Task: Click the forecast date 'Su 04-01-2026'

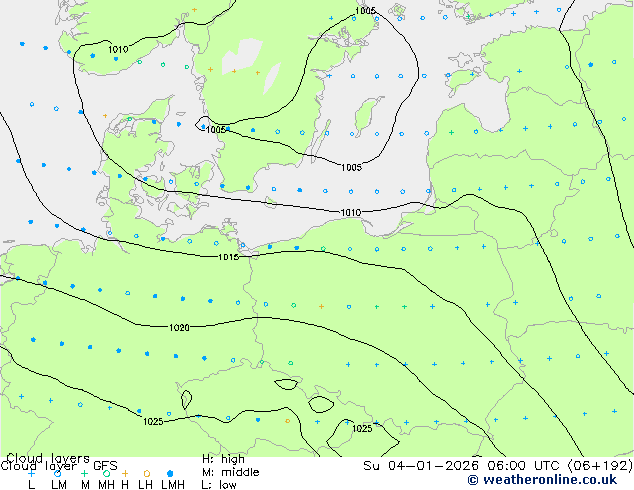Action: point(421,465)
